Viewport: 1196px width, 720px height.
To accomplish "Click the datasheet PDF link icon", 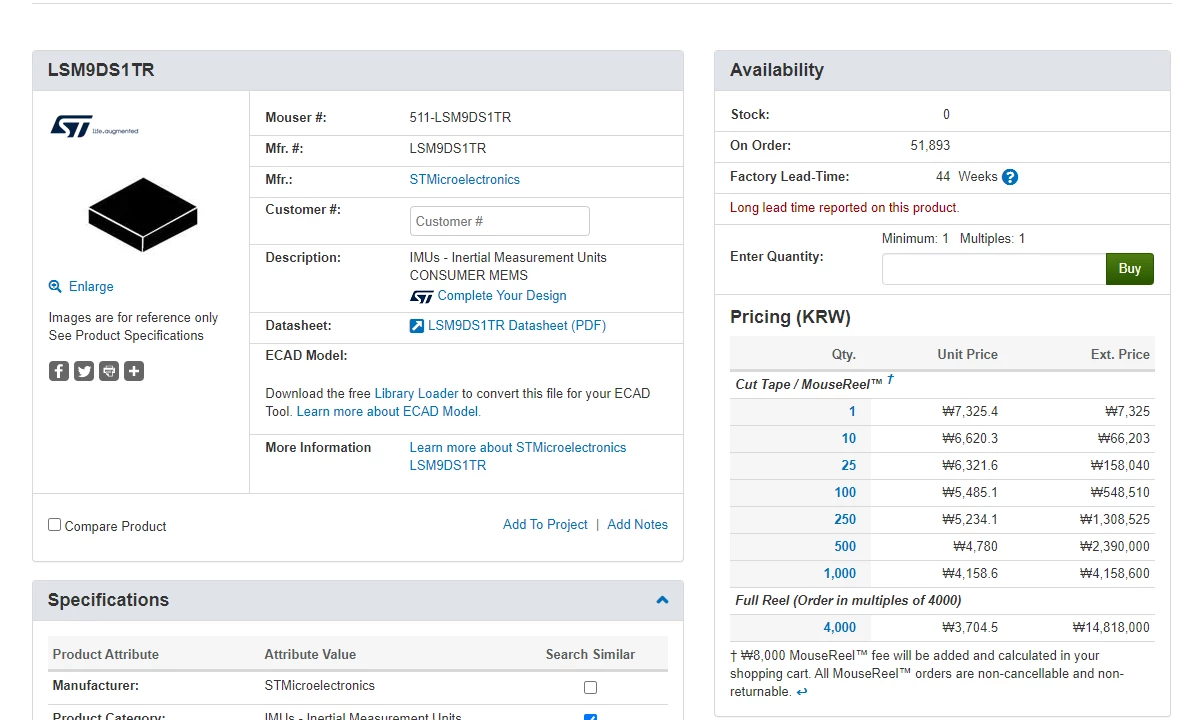I will point(416,326).
